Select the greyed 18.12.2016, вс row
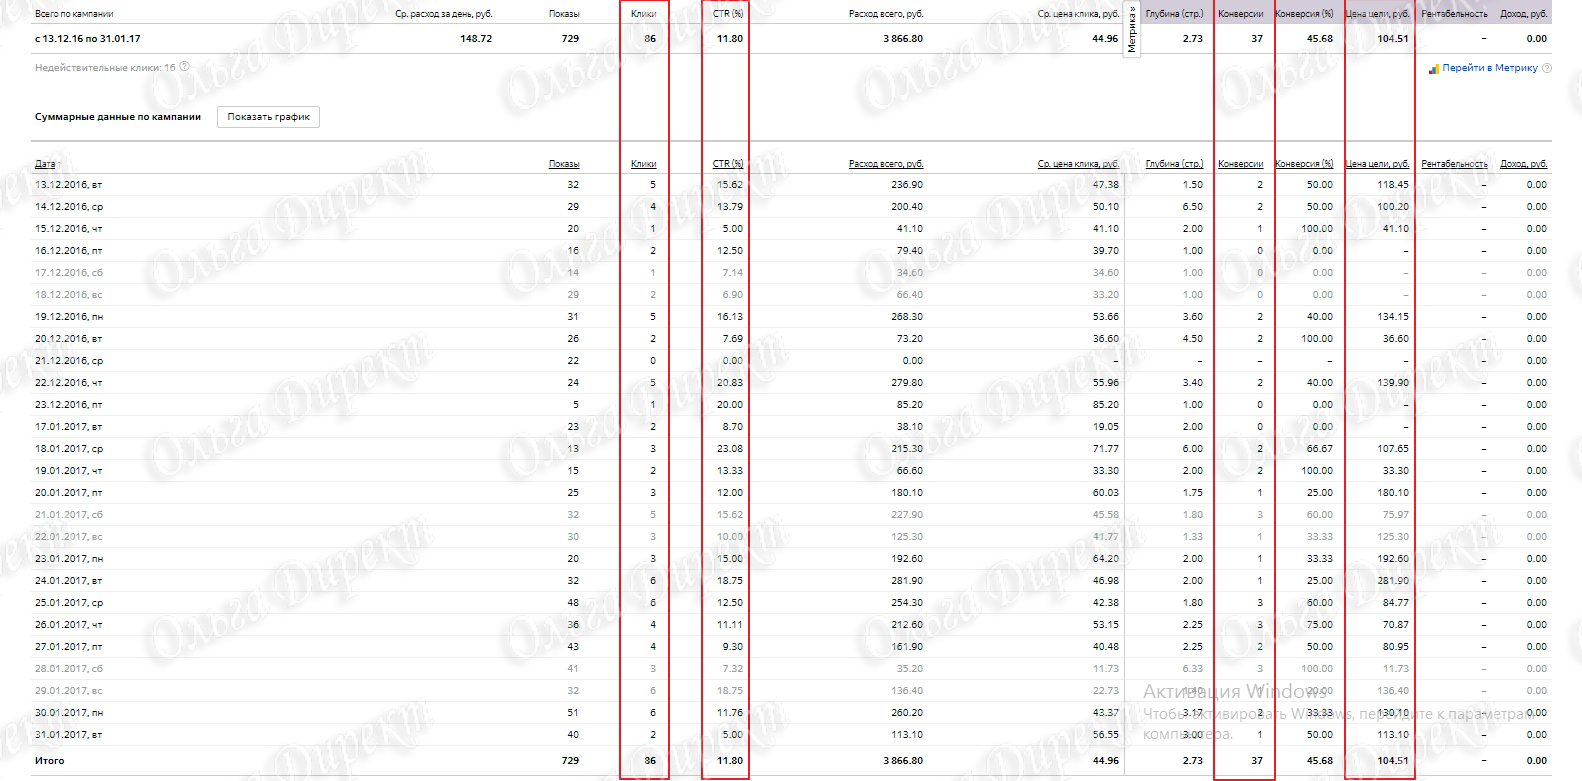Image resolution: width=1582 pixels, height=781 pixels. [x=791, y=295]
